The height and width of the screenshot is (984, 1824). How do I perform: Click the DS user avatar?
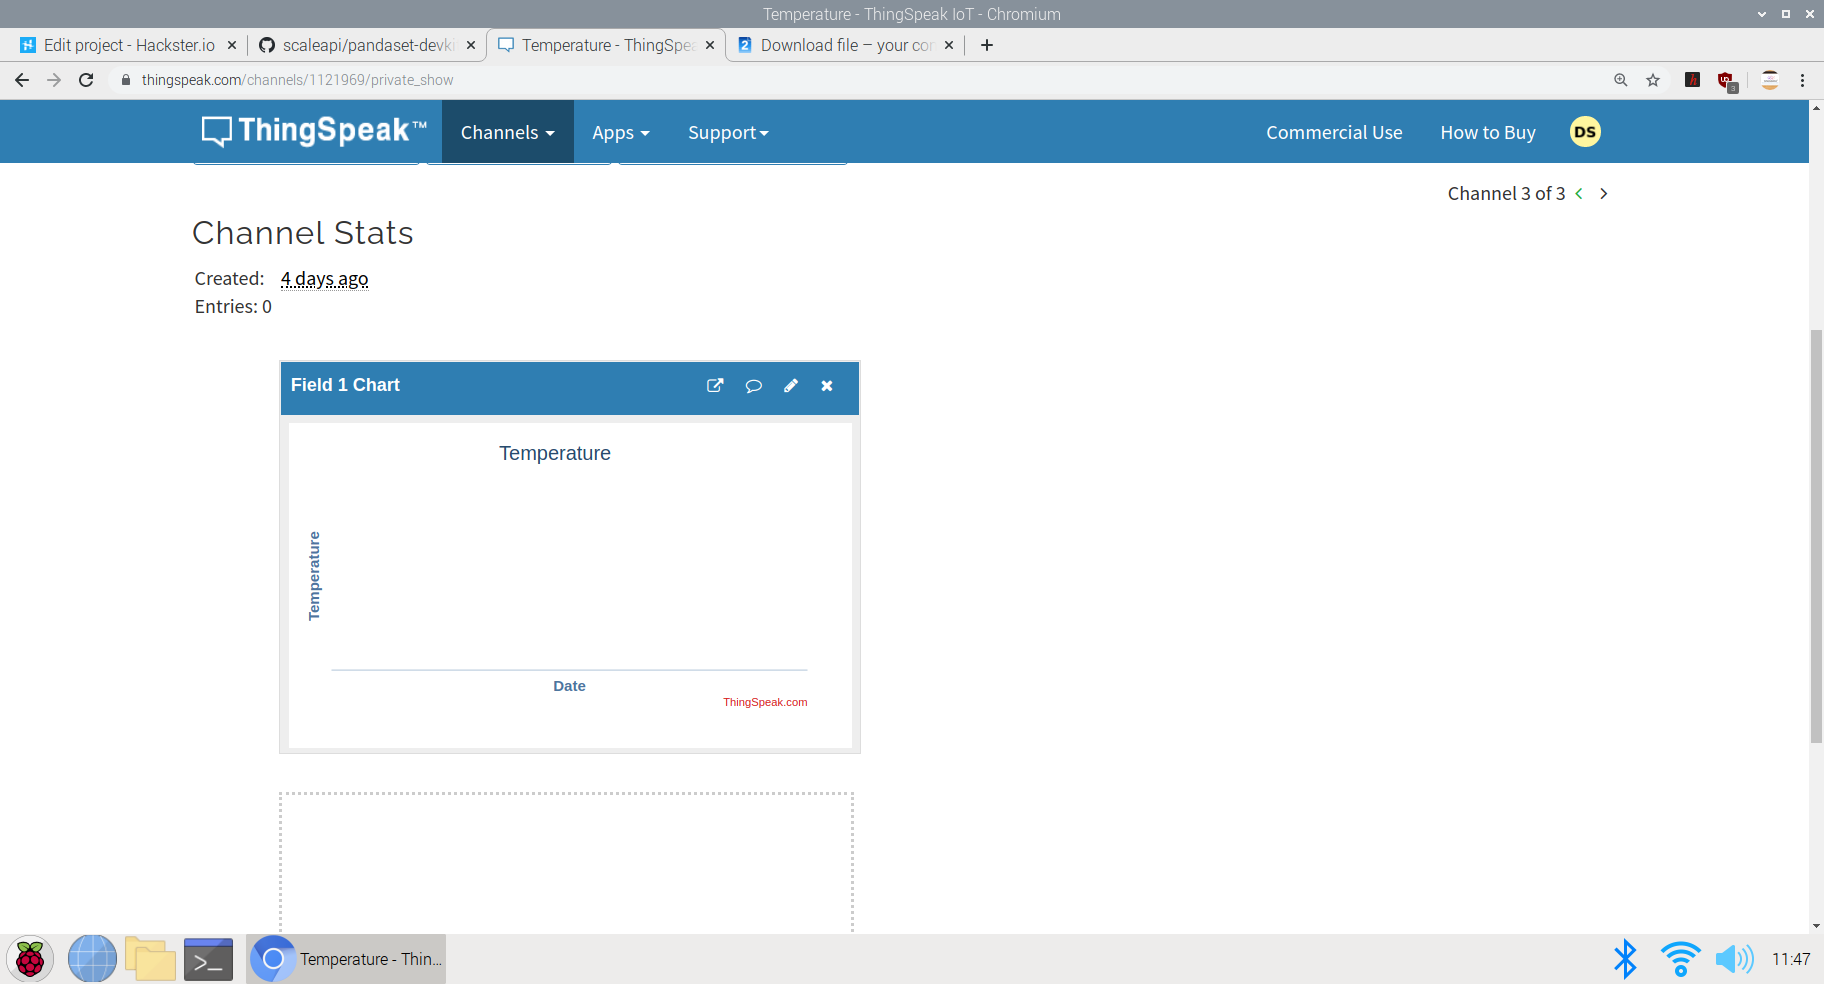coord(1585,132)
